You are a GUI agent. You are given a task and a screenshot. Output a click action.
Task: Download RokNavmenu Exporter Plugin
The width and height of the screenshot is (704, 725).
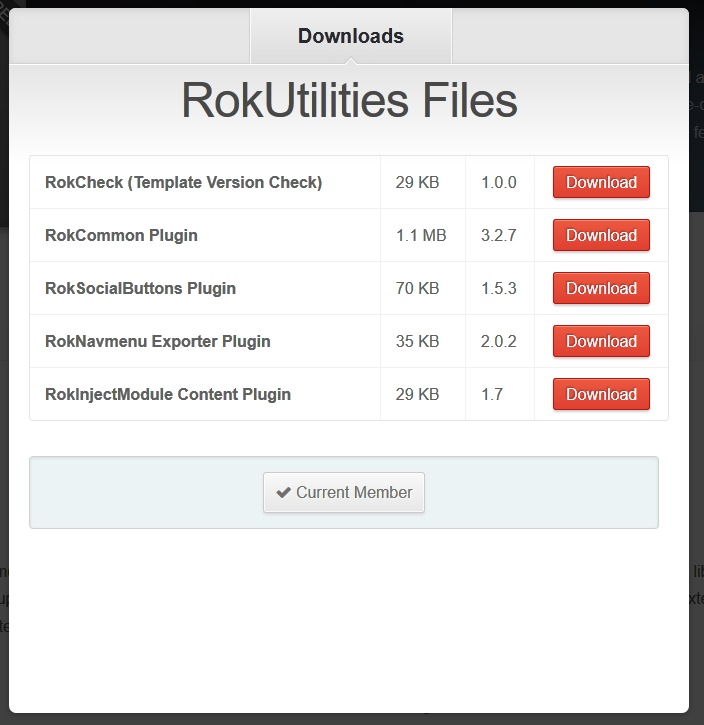coord(601,341)
